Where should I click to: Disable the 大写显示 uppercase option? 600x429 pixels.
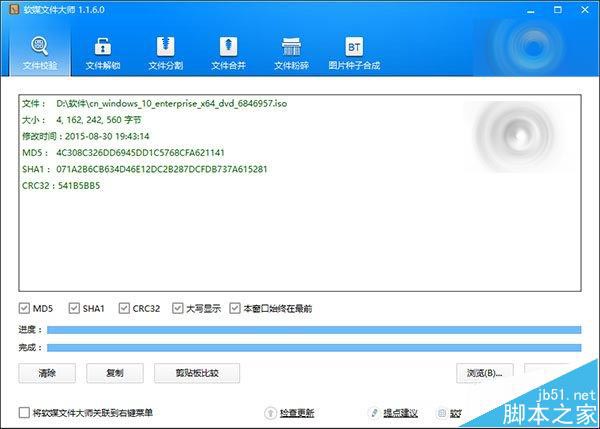pos(178,308)
